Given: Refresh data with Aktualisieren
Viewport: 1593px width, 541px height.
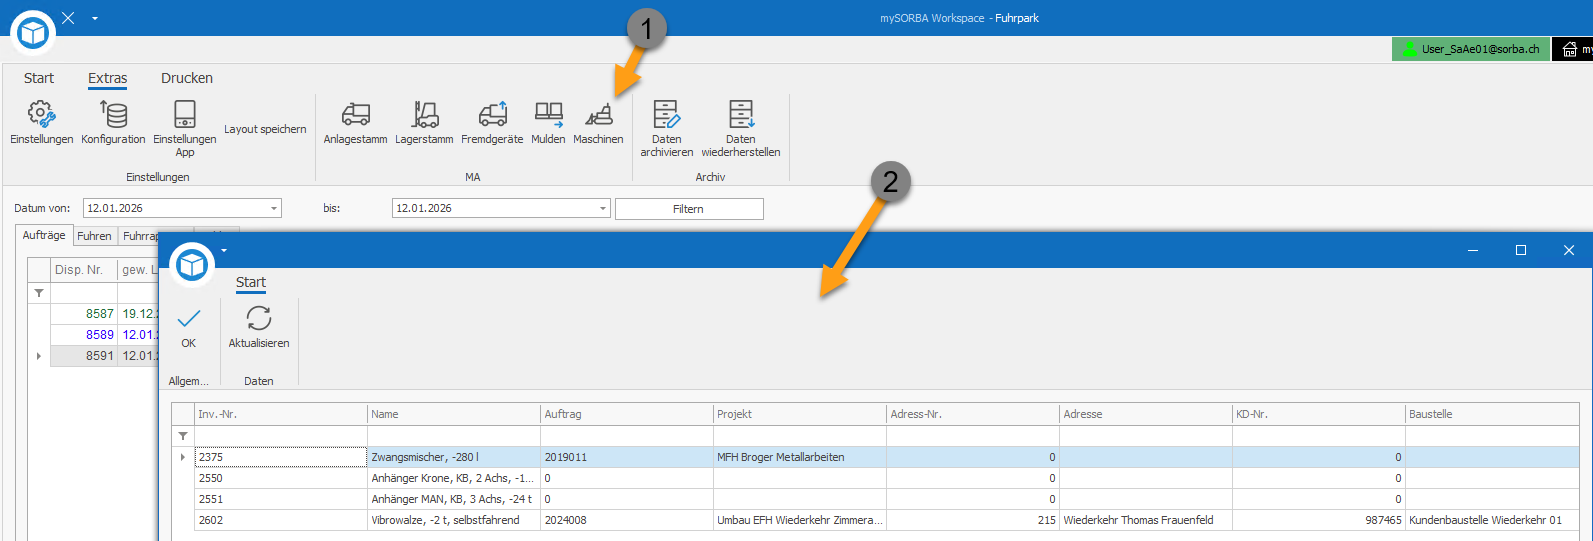Looking at the screenshot, I should (259, 318).
